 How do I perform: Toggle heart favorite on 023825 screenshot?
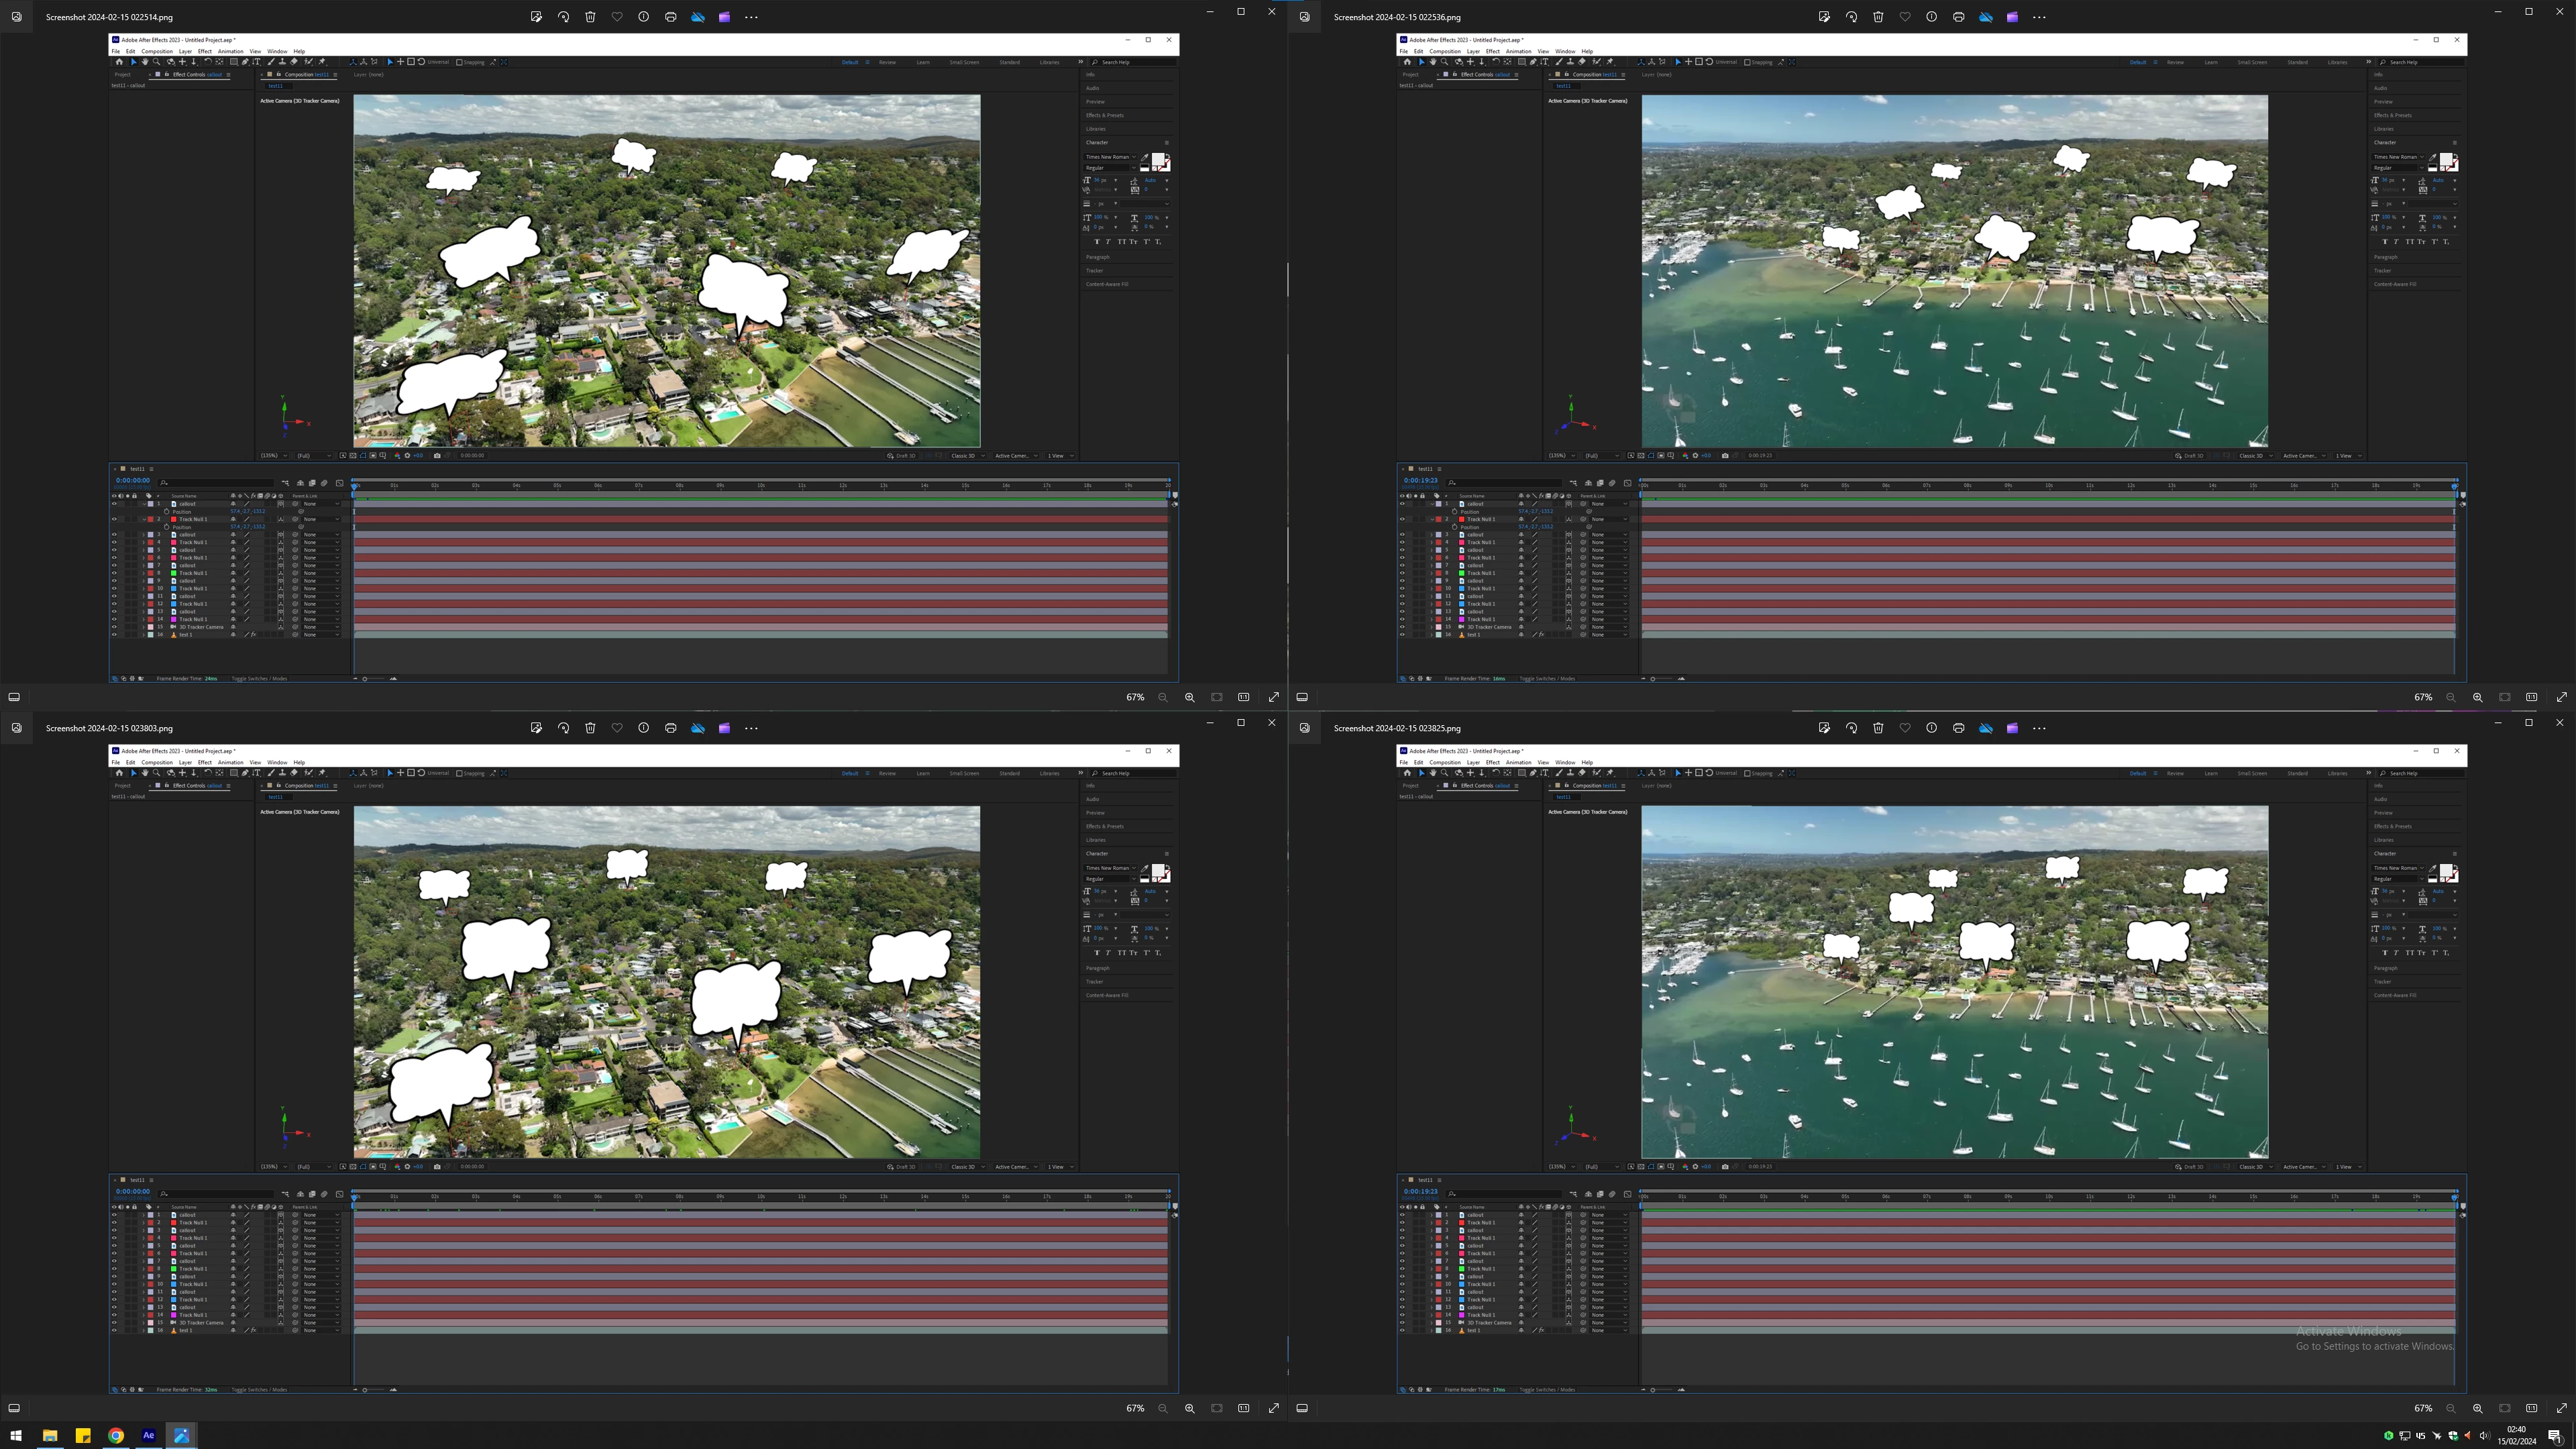point(1905,728)
